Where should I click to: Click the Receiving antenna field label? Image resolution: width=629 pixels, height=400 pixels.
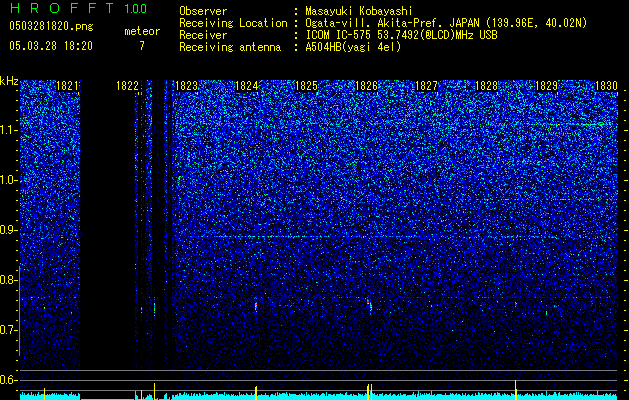[230, 47]
